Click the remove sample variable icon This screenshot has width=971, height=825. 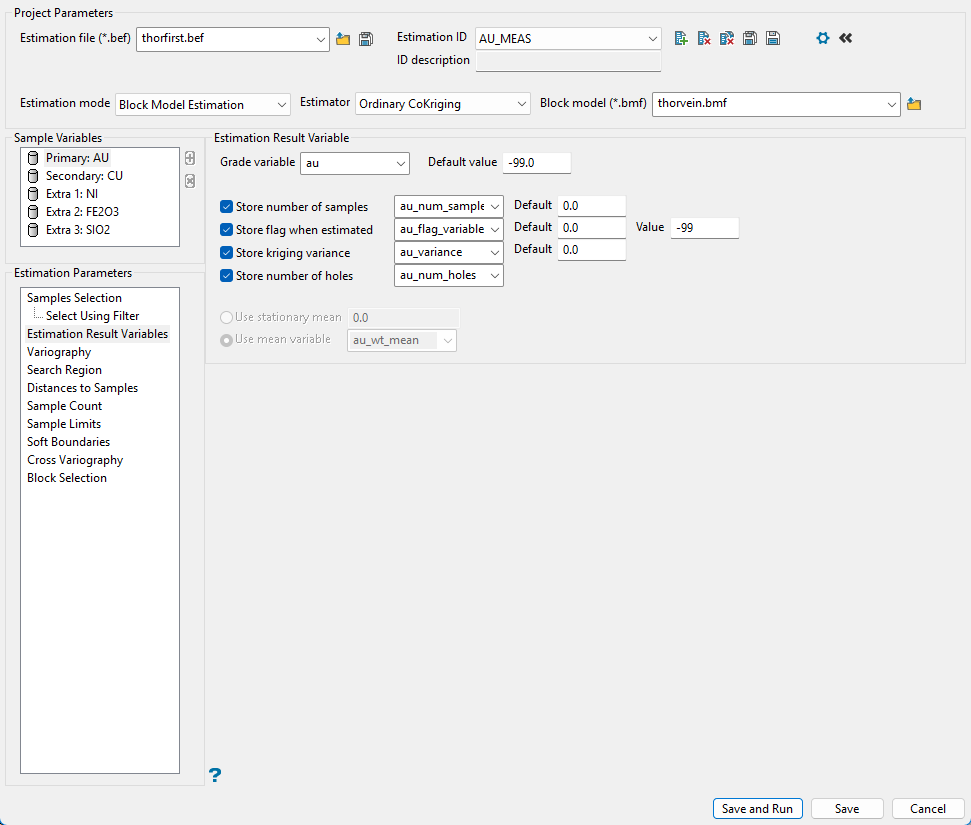pyautogui.click(x=190, y=181)
